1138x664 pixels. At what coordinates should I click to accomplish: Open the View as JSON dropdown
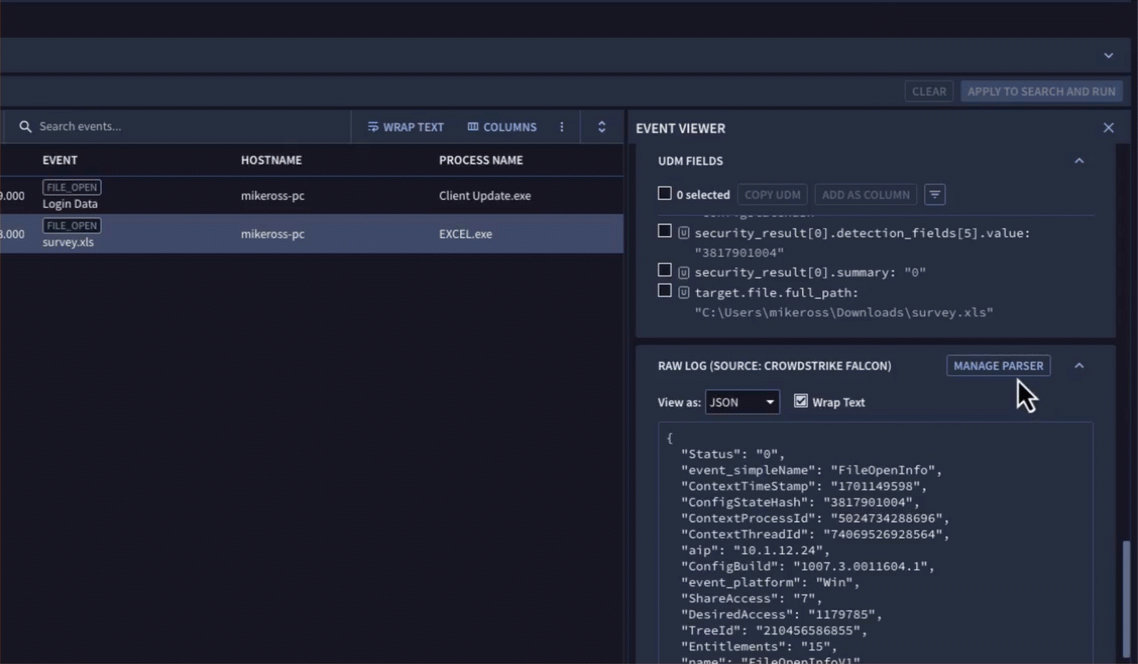pyautogui.click(x=742, y=402)
